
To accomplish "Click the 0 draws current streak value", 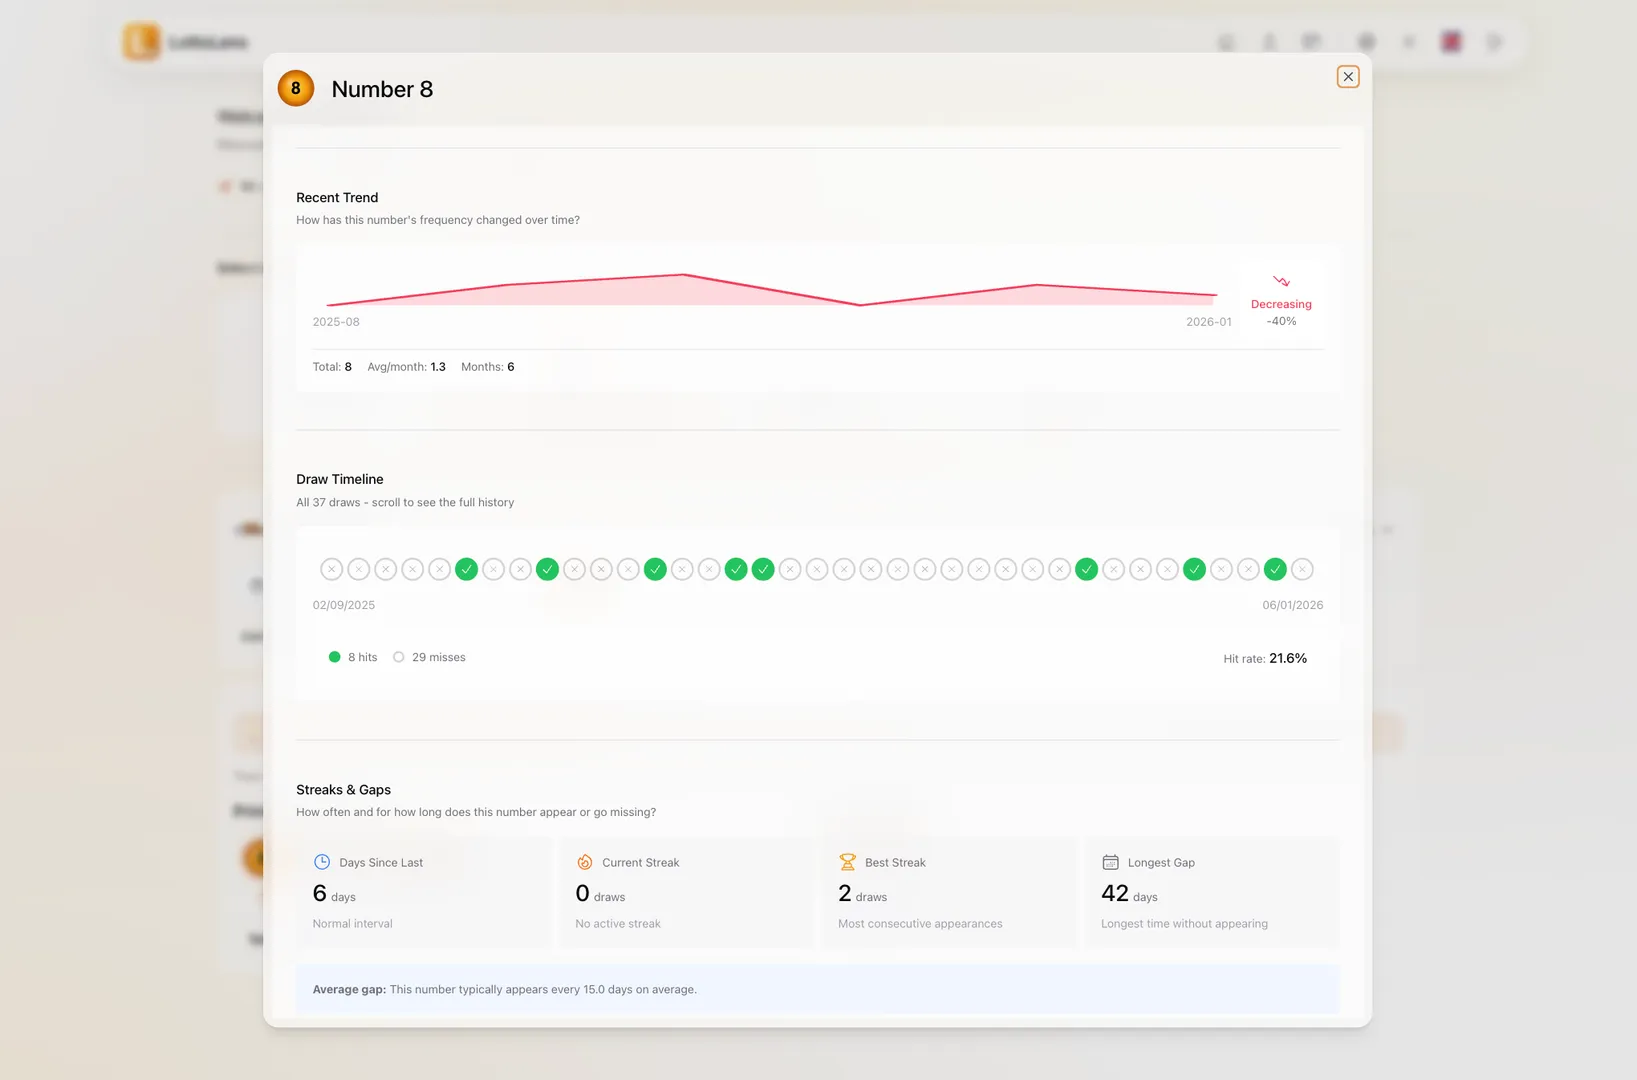I will (600, 894).
